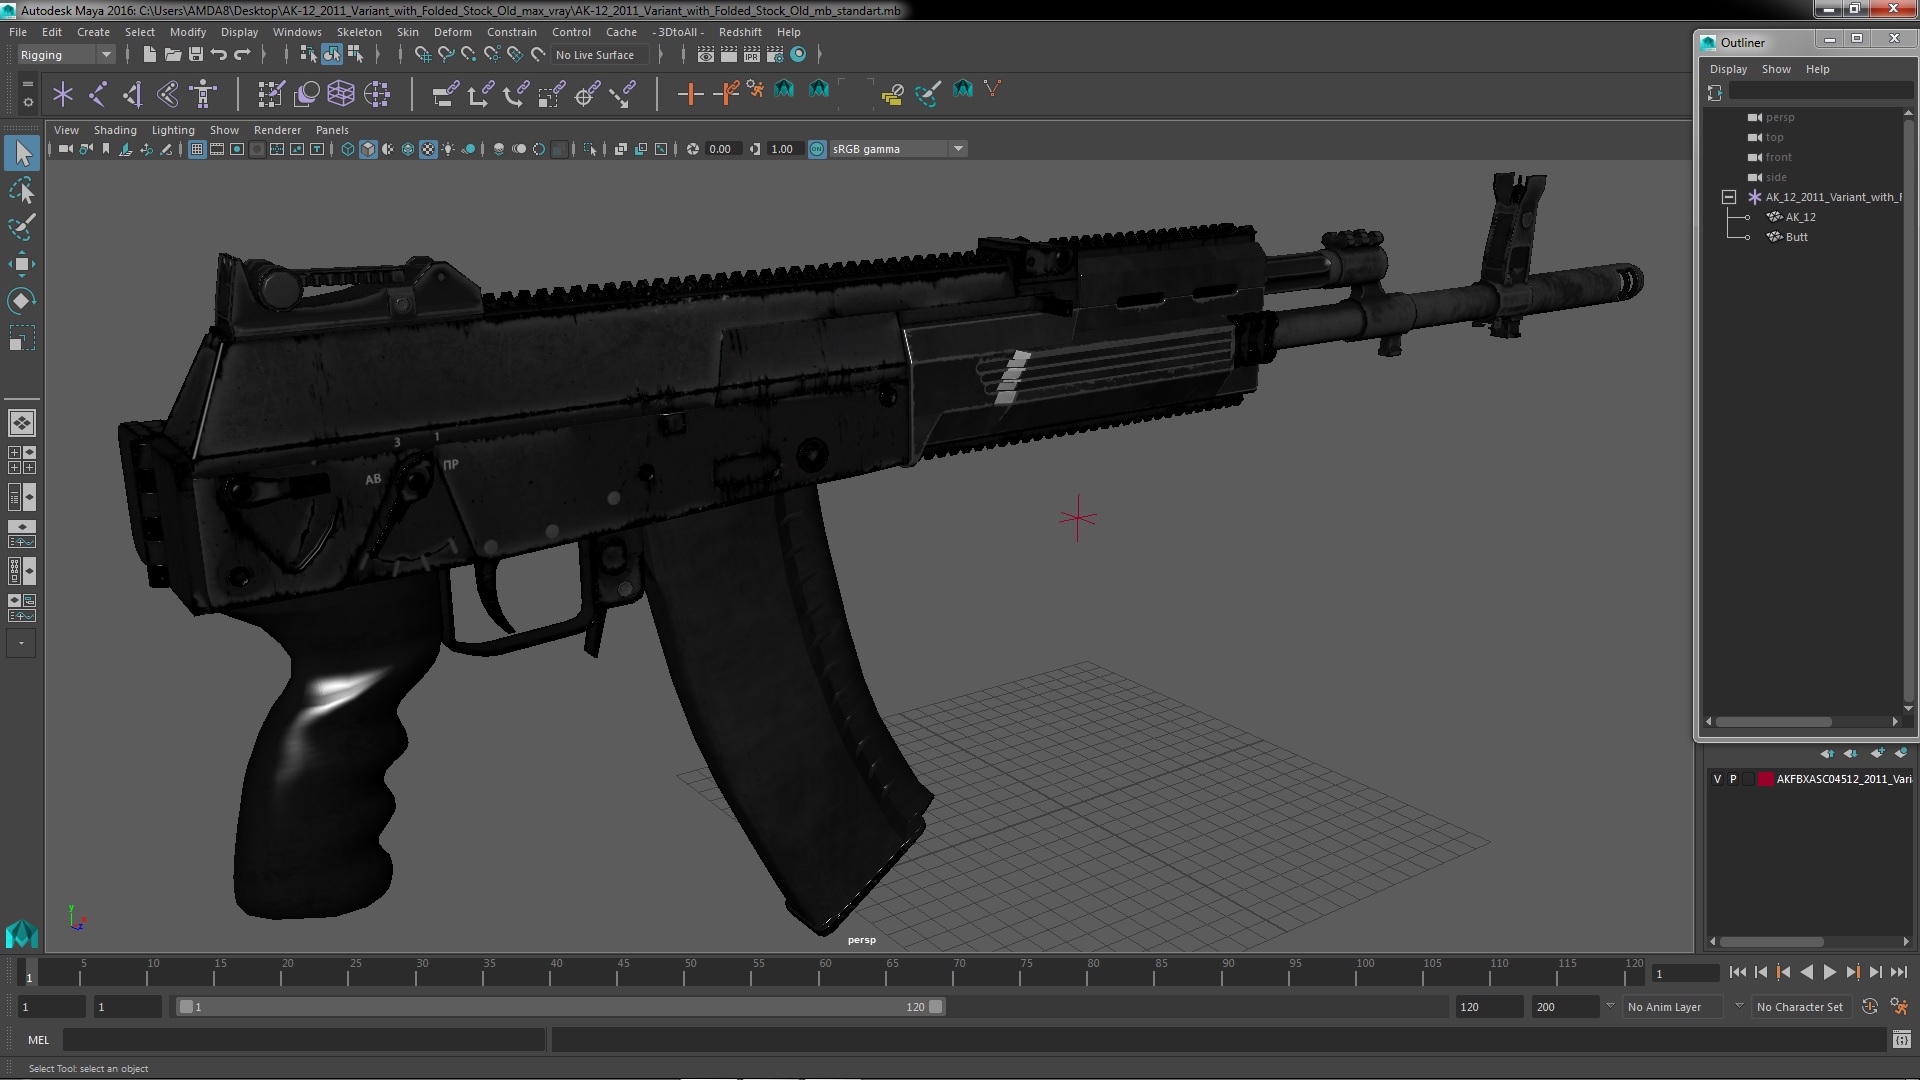This screenshot has width=1920, height=1080.
Task: Toggle layer playback P box
Action: [x=1733, y=779]
